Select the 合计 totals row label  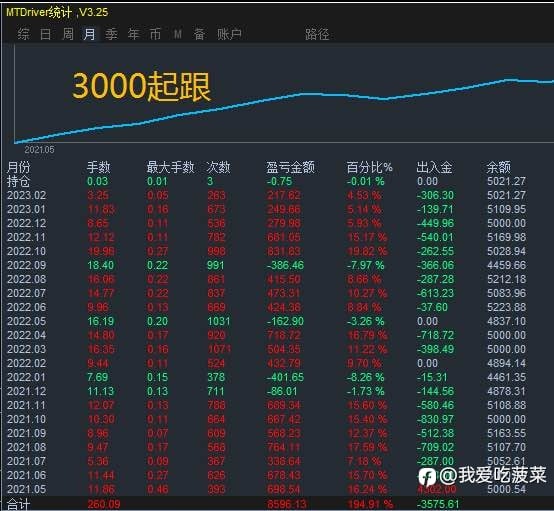[x=18, y=505]
